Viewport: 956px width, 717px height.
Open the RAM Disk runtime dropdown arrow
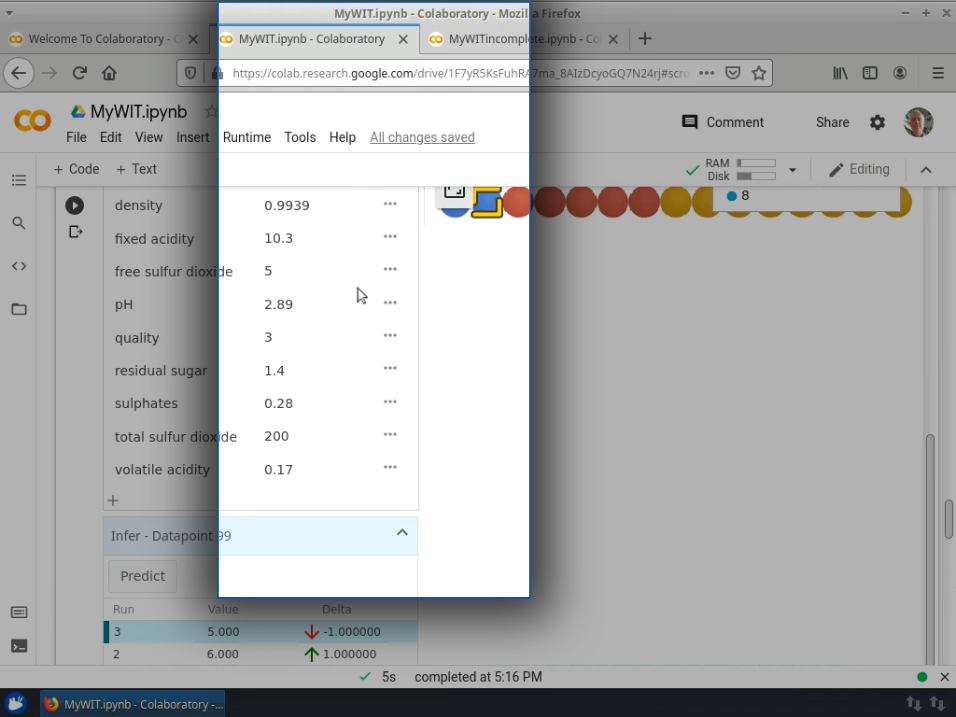tap(793, 170)
